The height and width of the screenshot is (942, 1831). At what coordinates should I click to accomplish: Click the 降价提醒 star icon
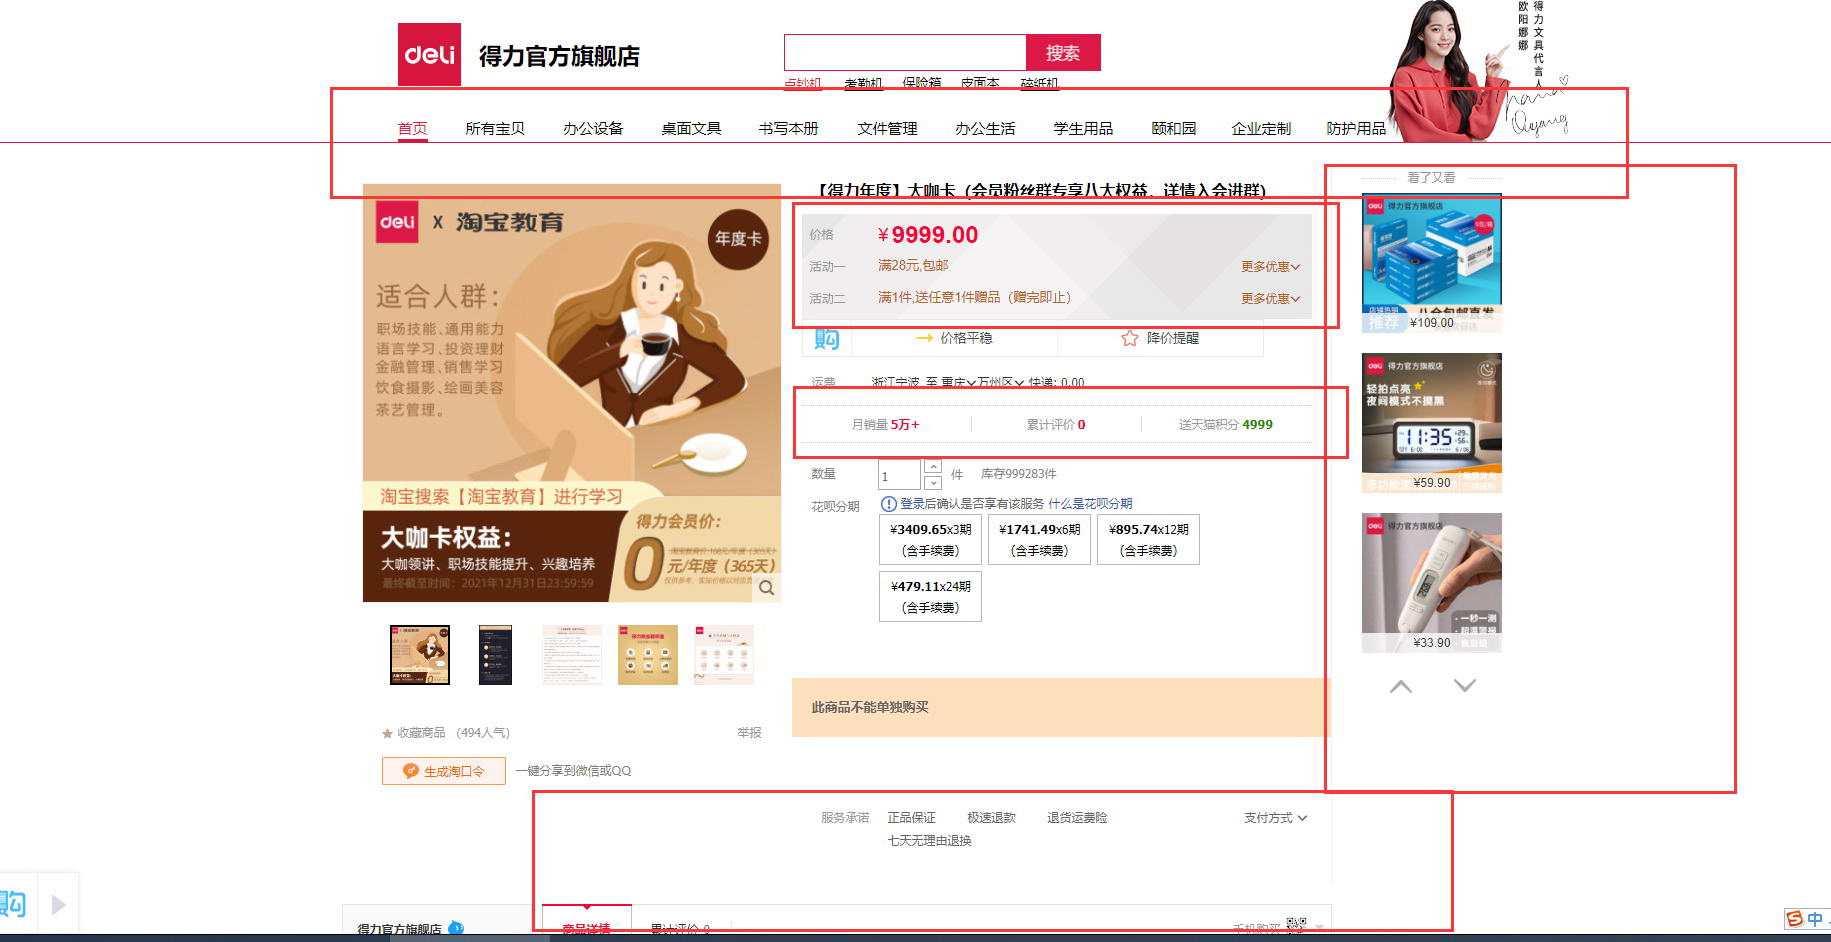coord(1130,339)
